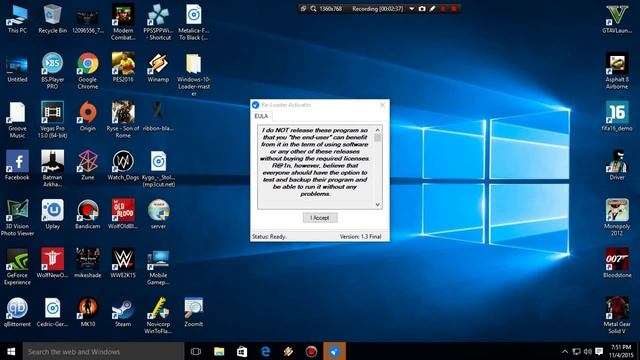
Task: Select the Bandicam desktop icon
Action: (x=88, y=214)
